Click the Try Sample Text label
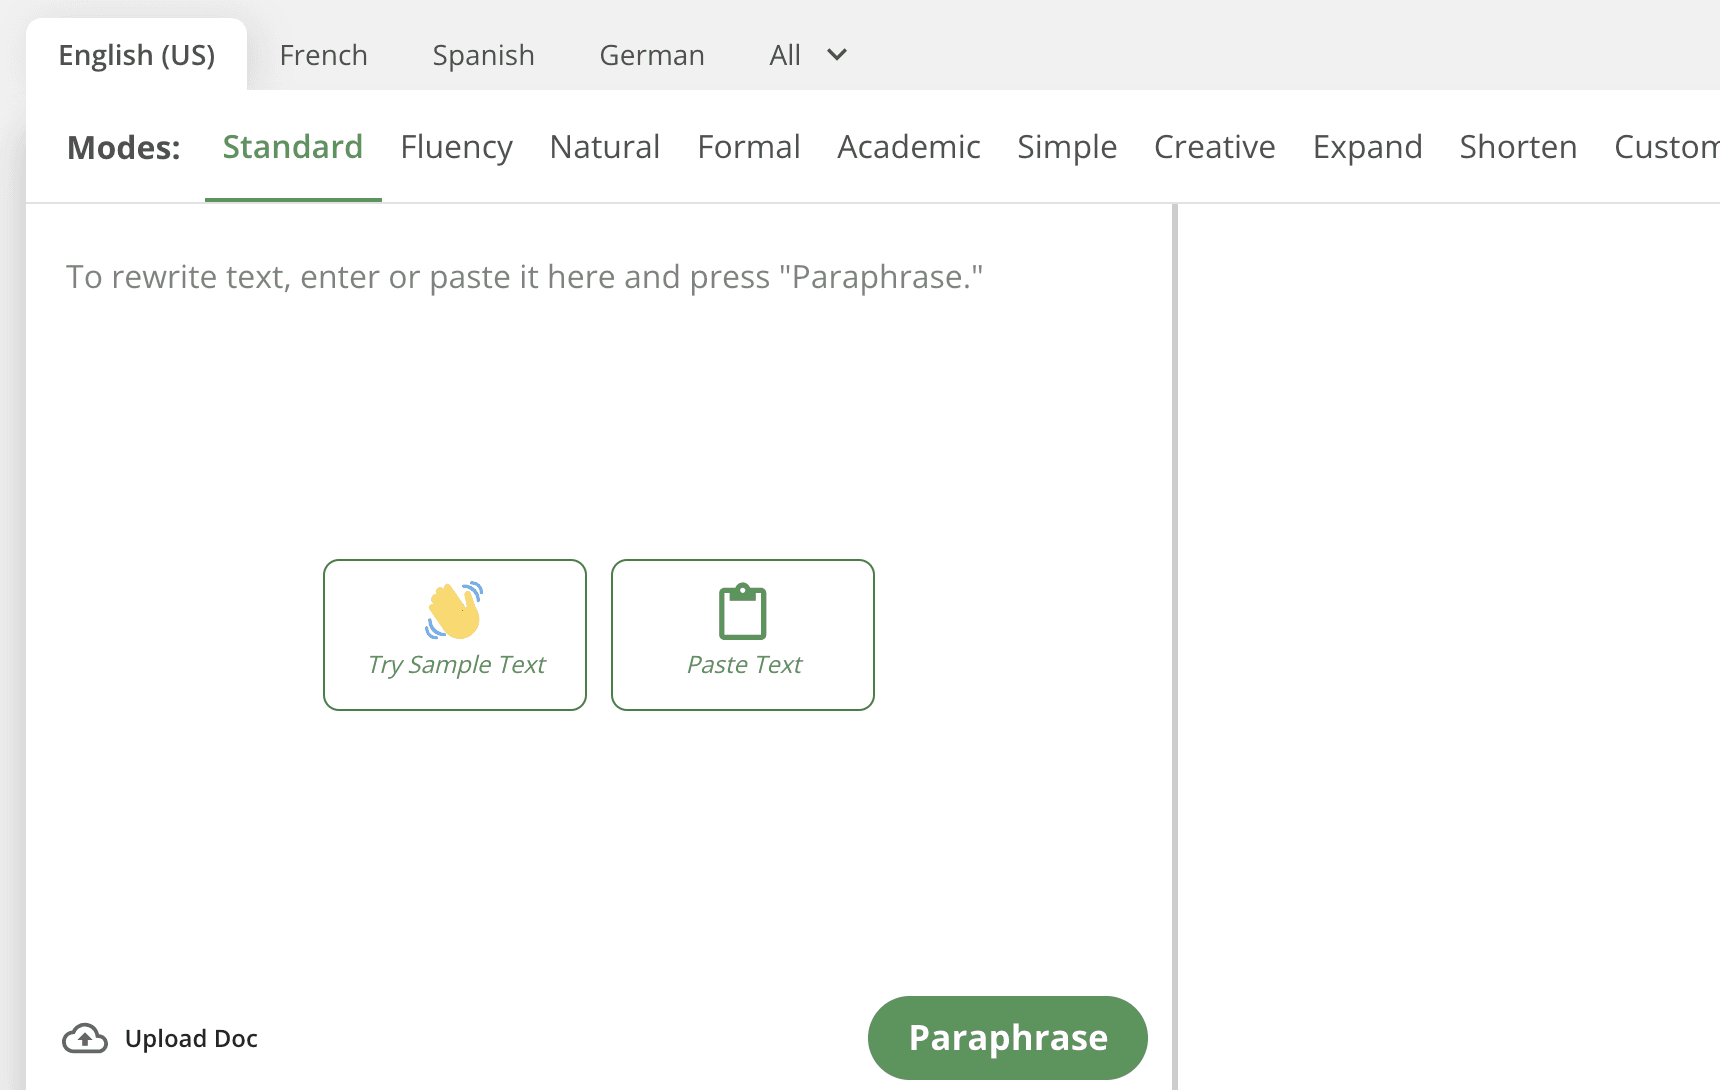 (x=456, y=665)
